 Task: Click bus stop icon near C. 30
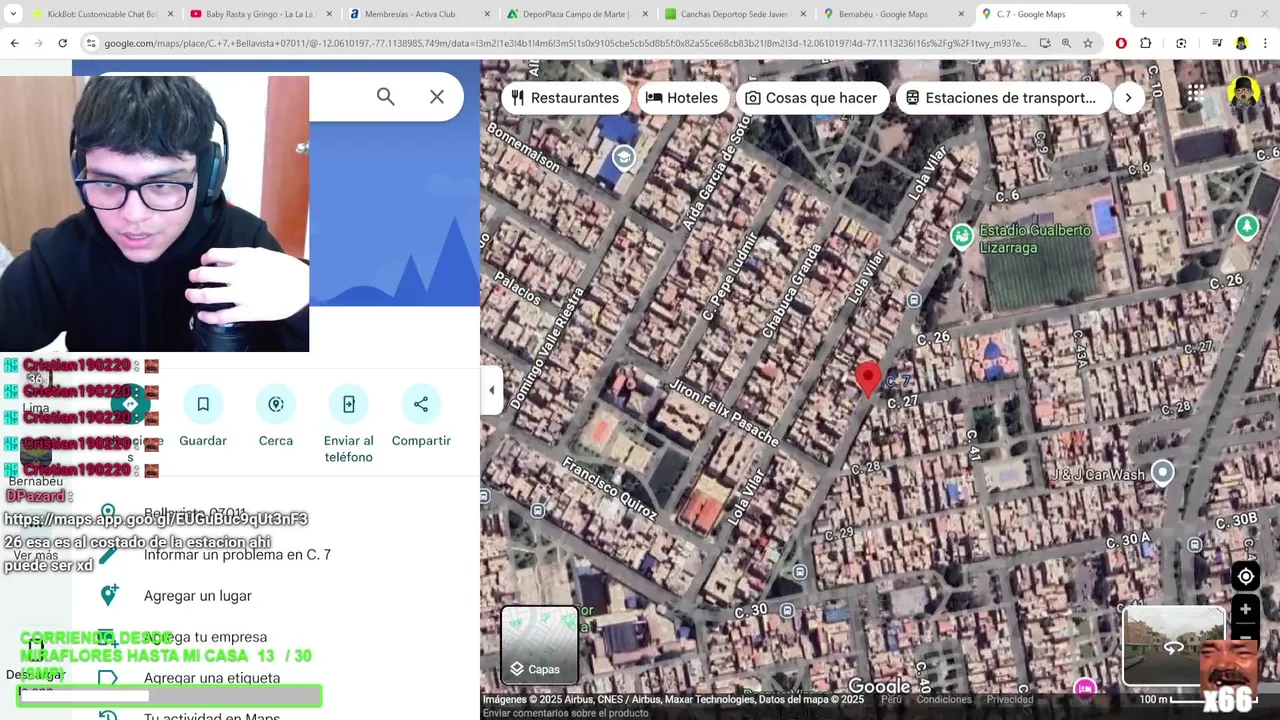pyautogui.click(x=787, y=610)
